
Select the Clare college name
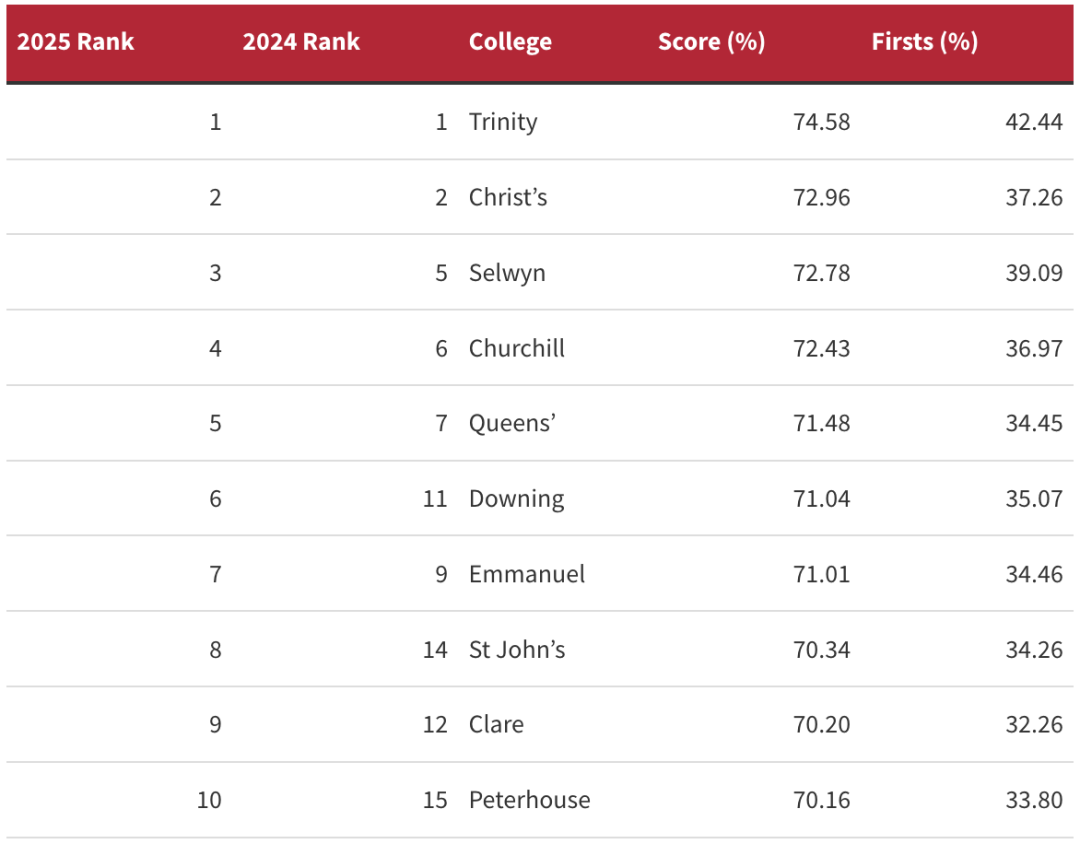pyautogui.click(x=497, y=725)
